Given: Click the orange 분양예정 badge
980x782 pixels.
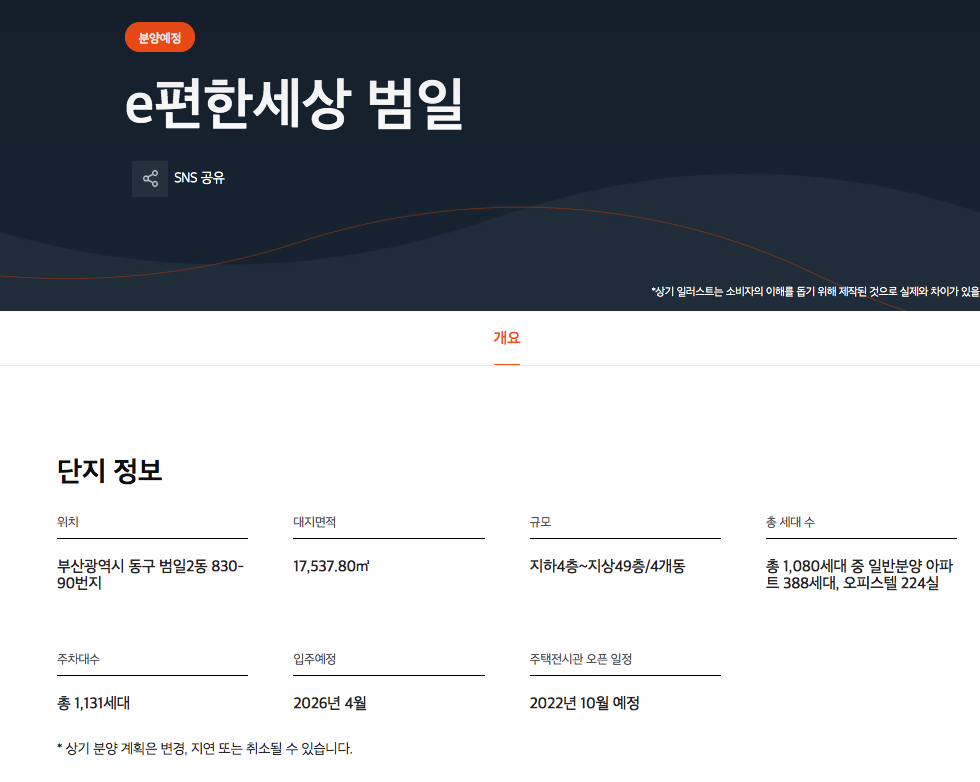Looking at the screenshot, I should 160,38.
